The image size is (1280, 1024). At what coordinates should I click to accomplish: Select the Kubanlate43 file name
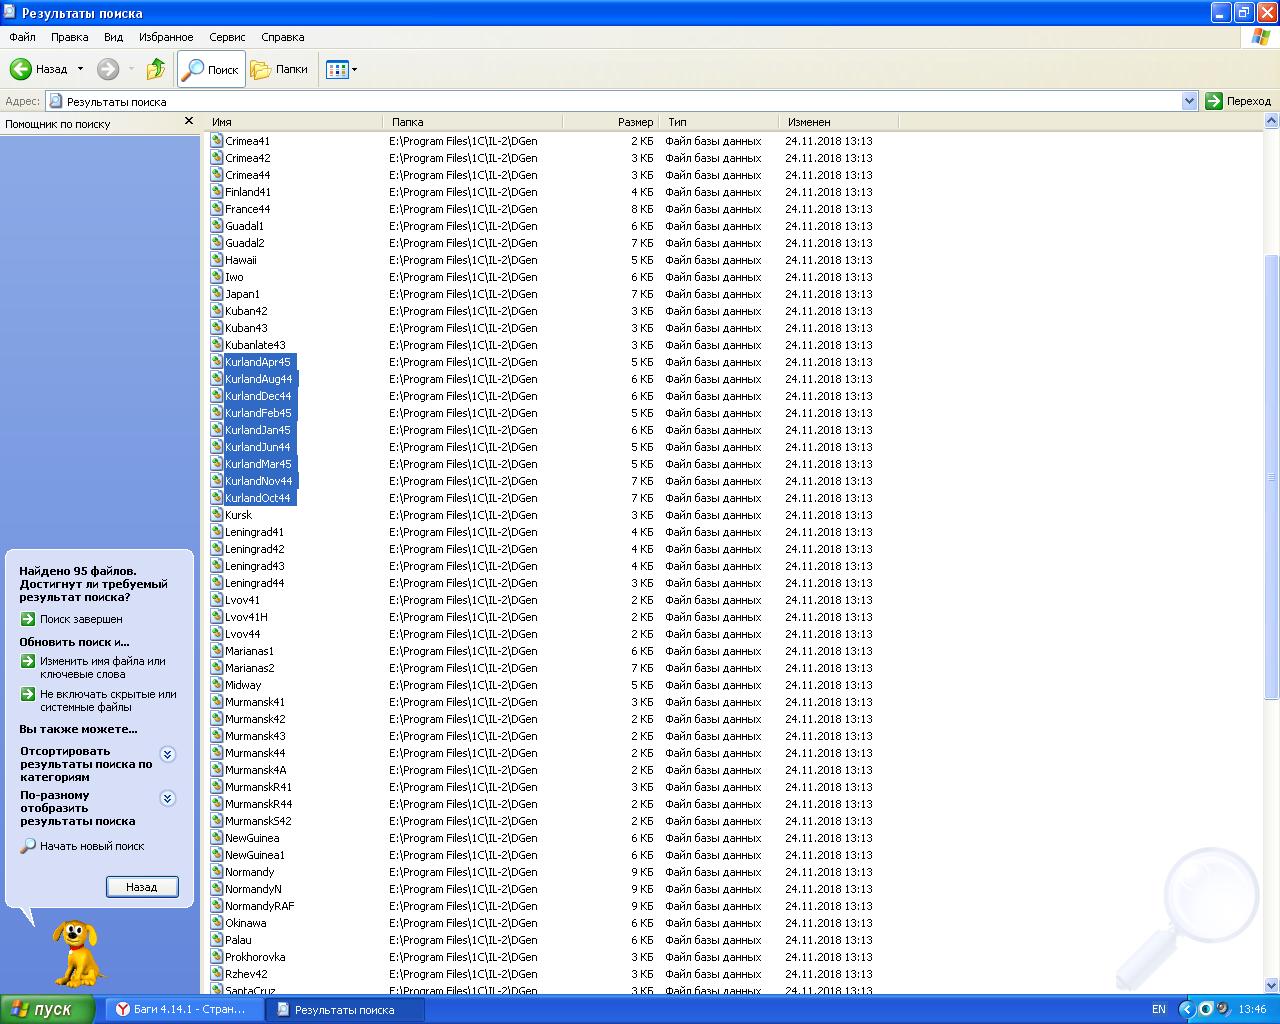255,345
